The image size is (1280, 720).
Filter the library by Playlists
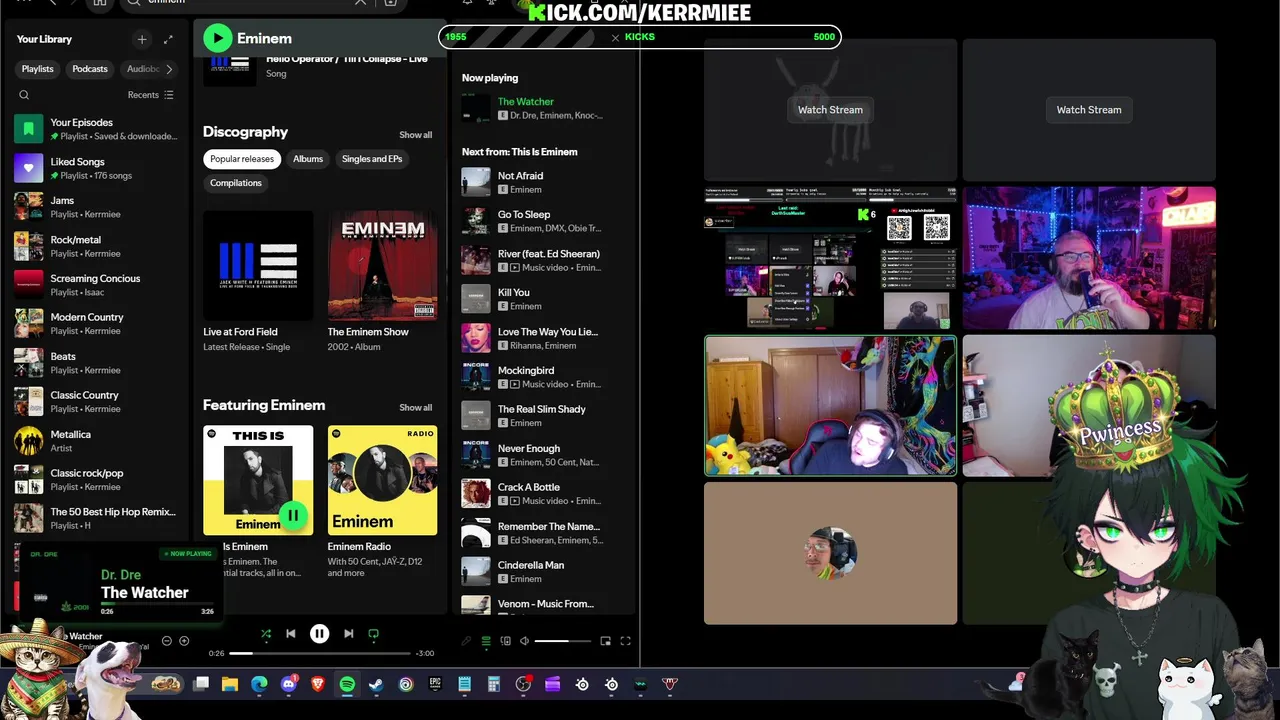(x=38, y=69)
